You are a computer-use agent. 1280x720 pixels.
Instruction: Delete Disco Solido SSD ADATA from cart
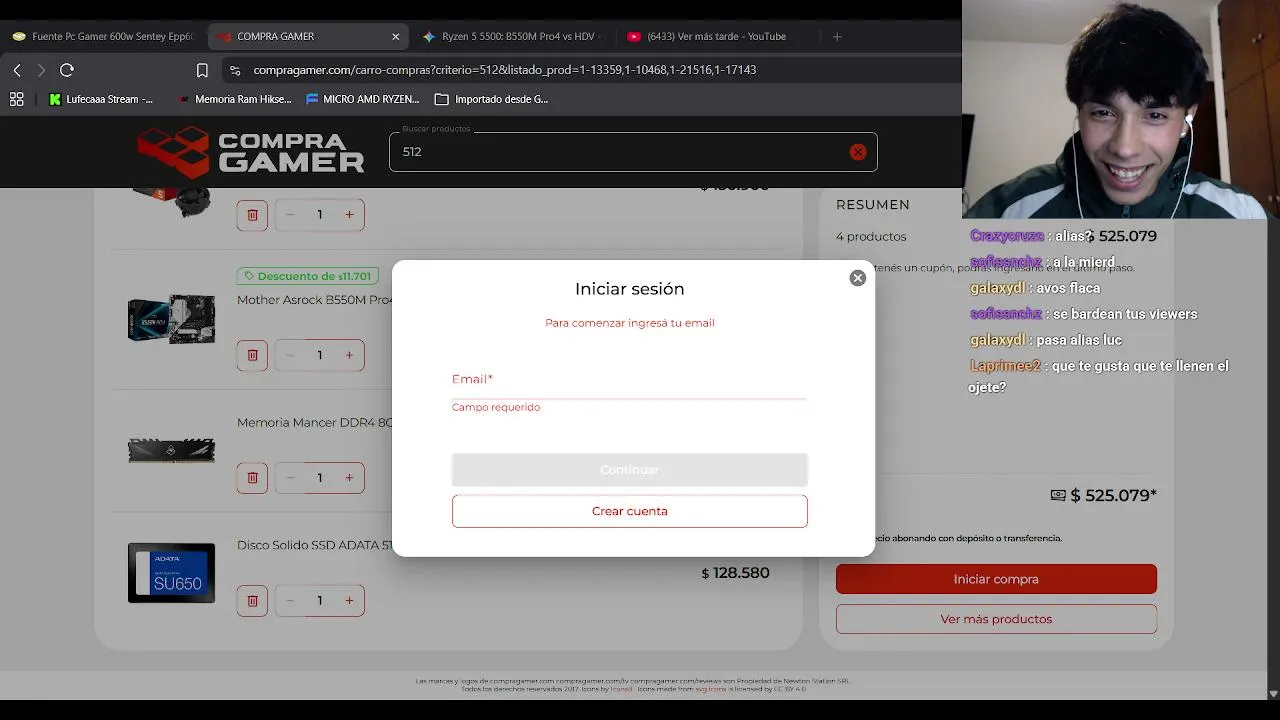pos(252,600)
